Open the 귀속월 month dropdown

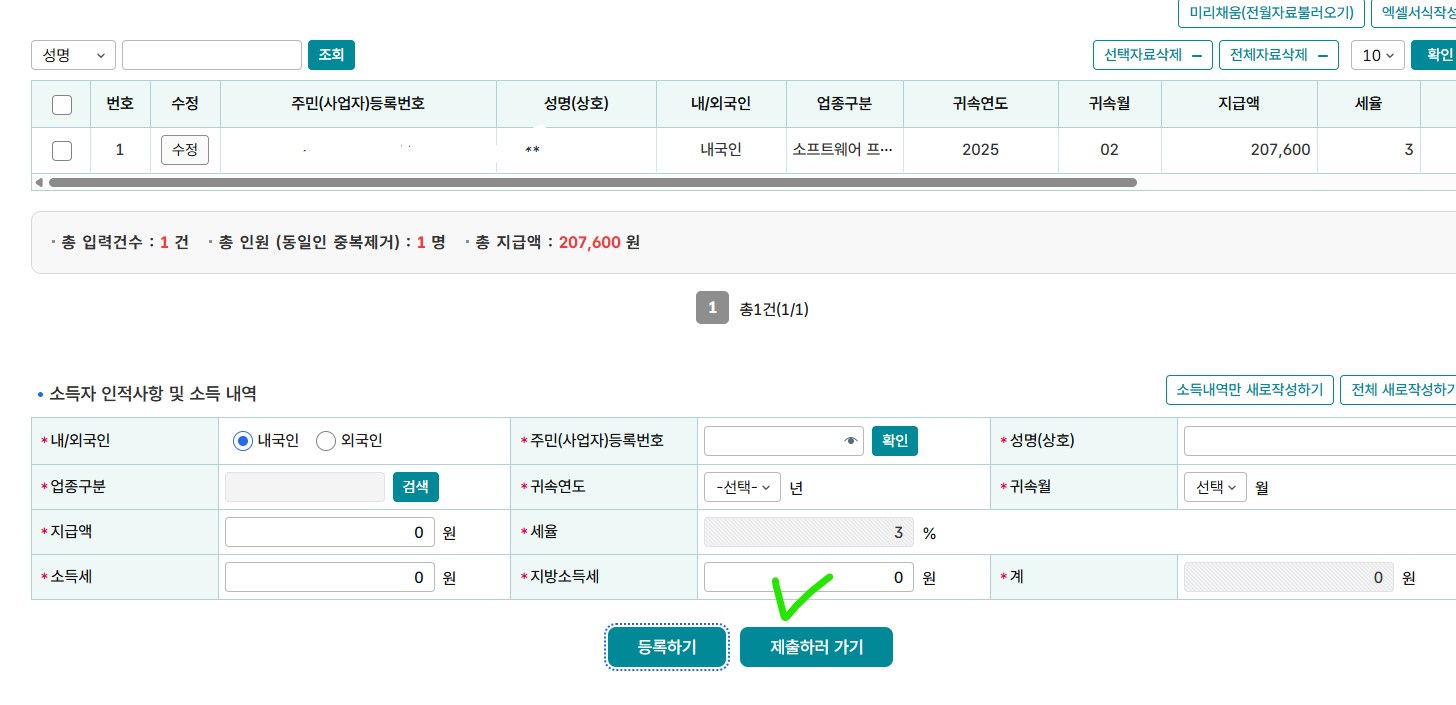[x=1215, y=487]
